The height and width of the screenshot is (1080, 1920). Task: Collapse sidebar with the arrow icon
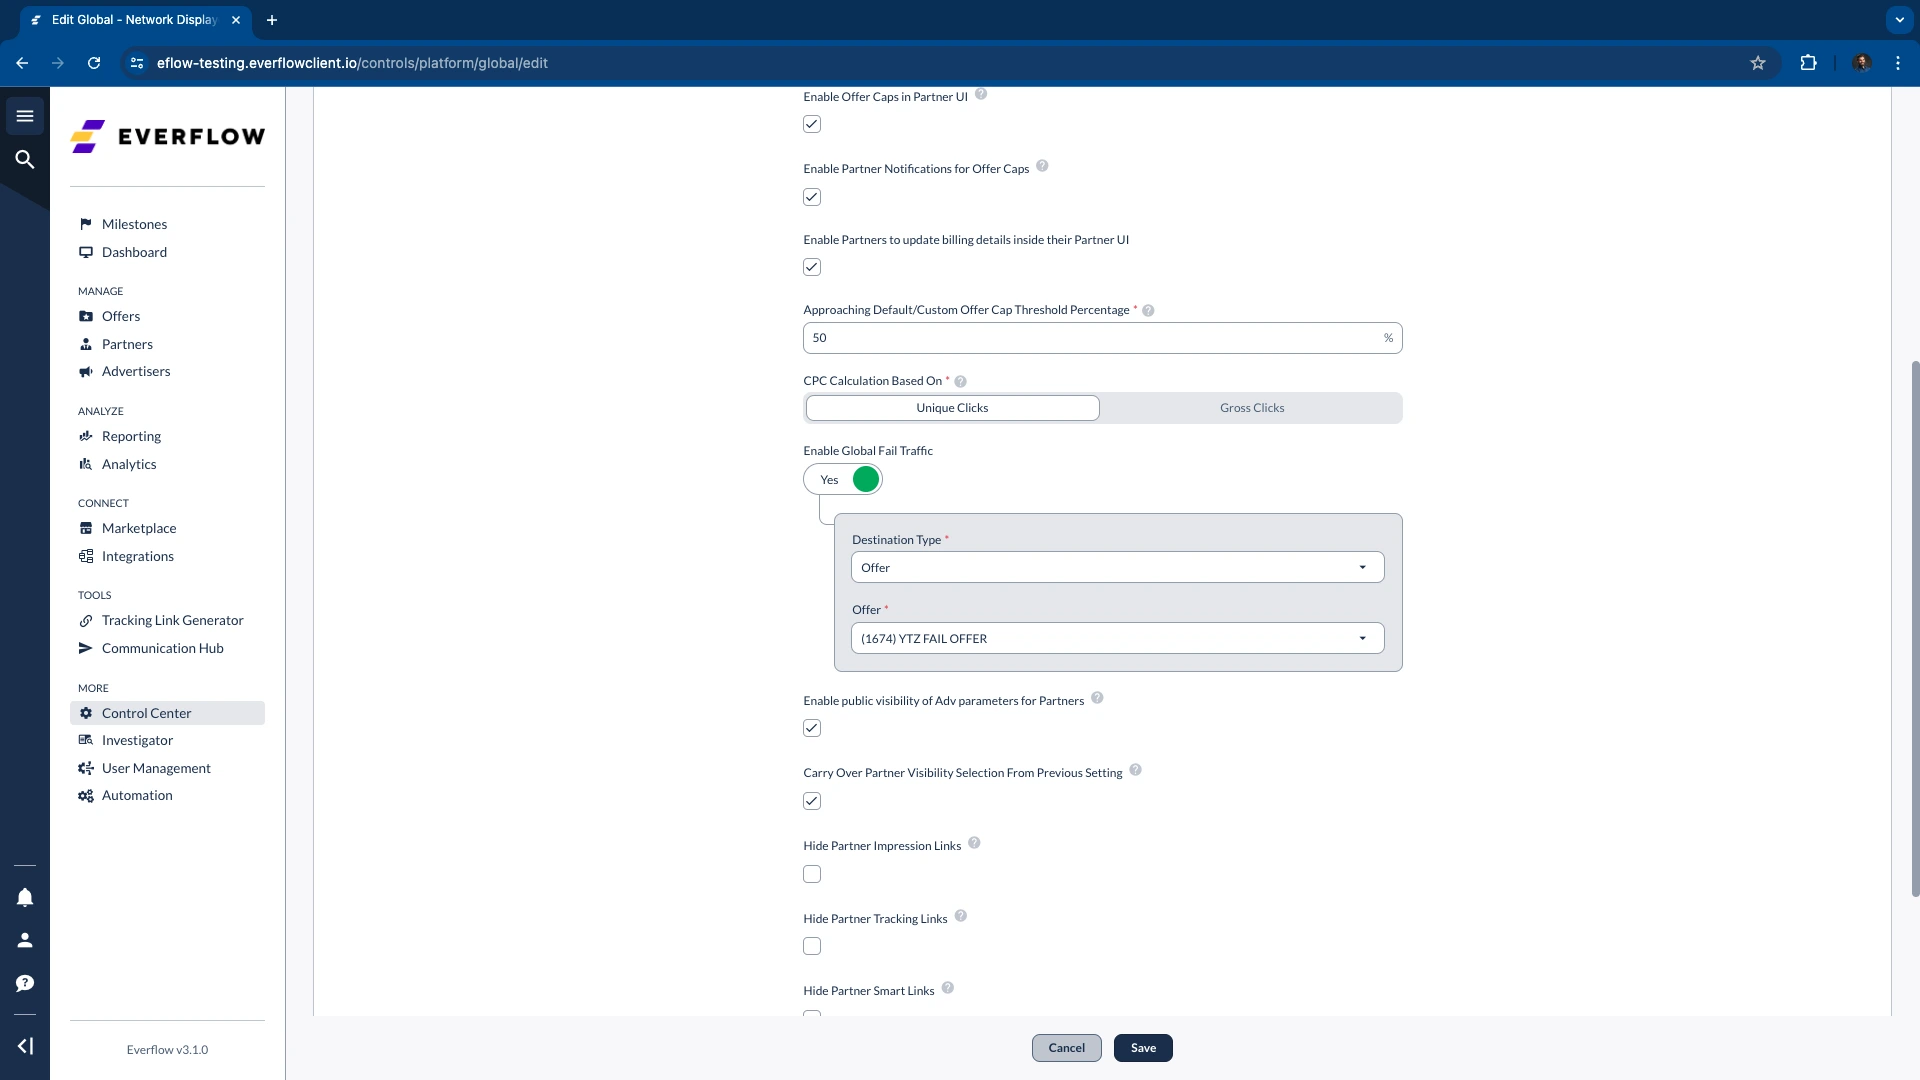click(25, 1046)
